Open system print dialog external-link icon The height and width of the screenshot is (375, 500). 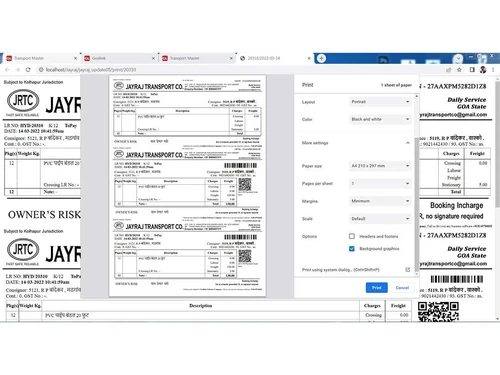coord(407,270)
